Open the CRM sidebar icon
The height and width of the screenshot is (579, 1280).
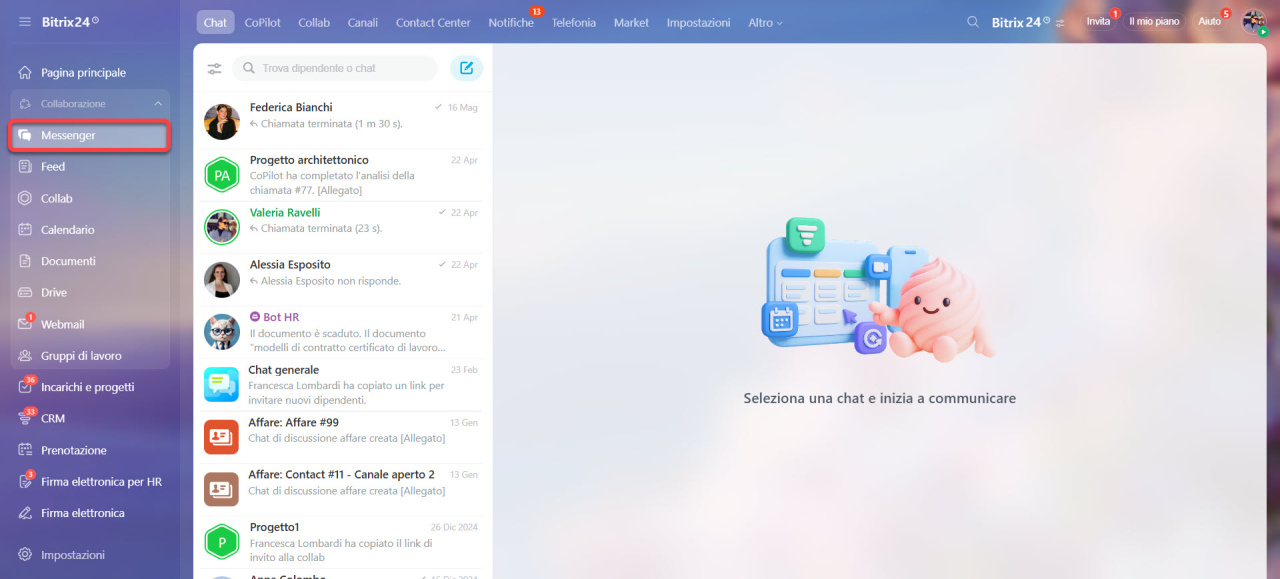tap(25, 418)
